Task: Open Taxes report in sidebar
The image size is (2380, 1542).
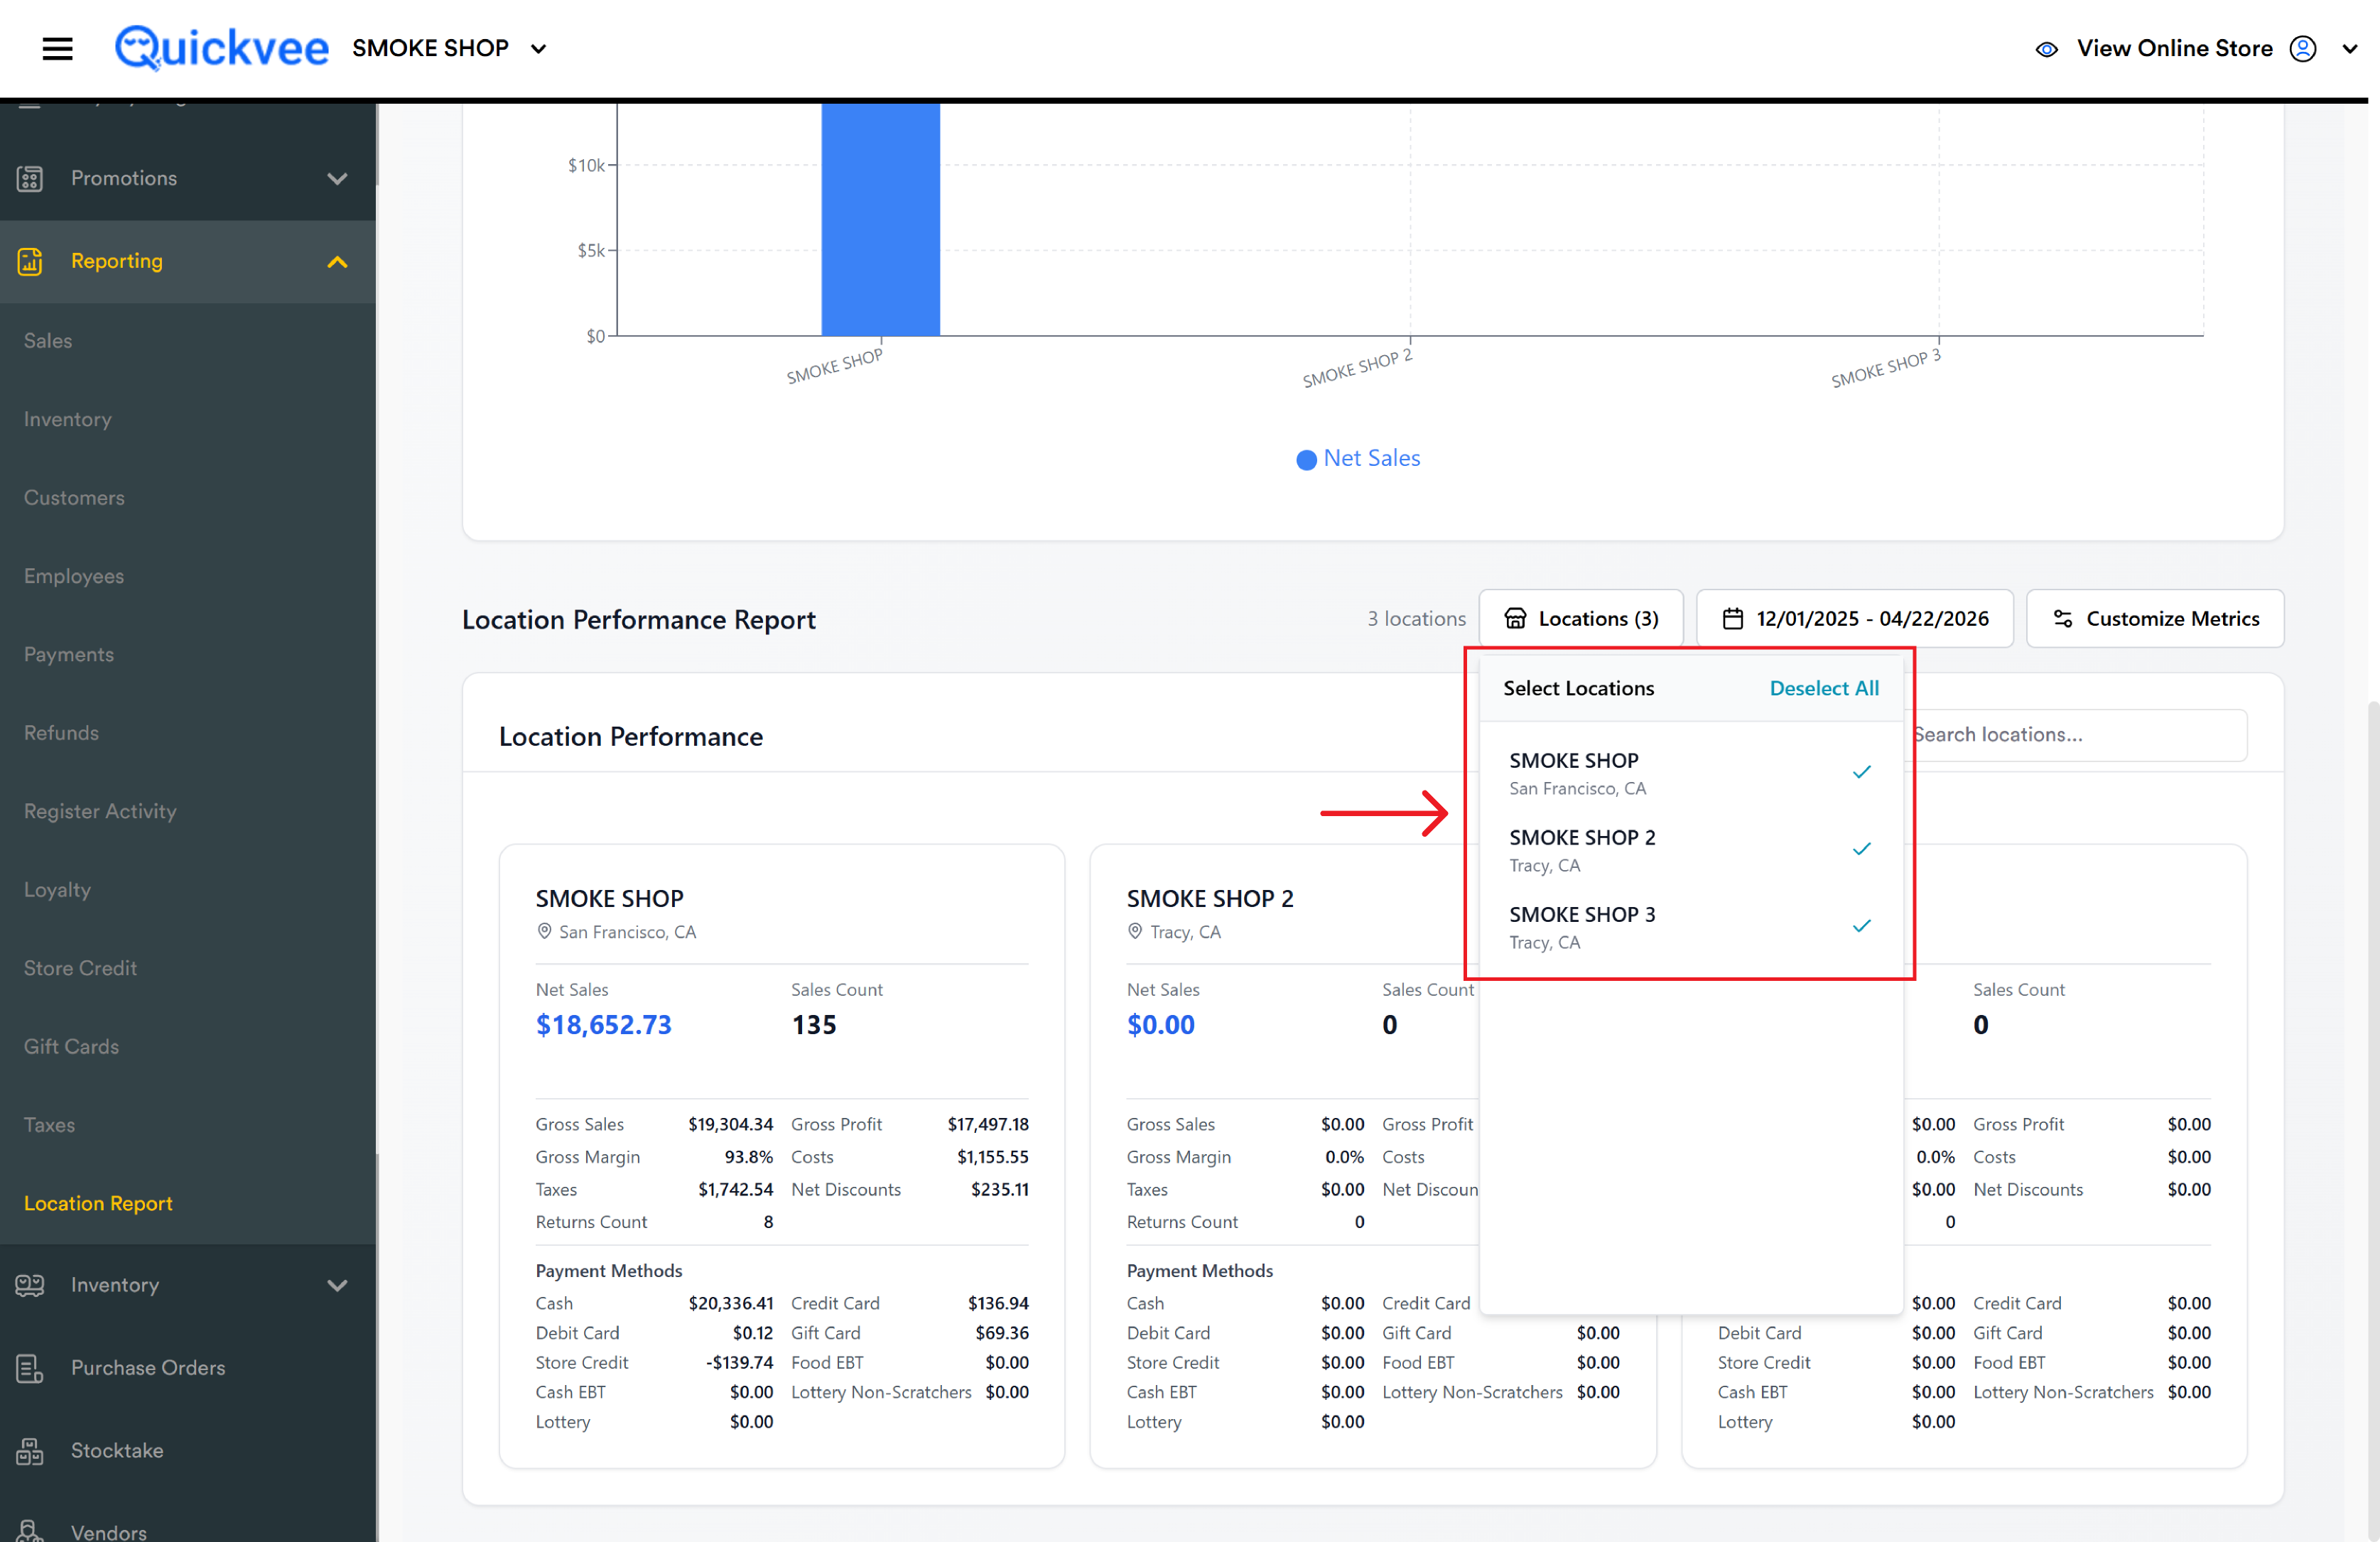Action: coord(49,1125)
